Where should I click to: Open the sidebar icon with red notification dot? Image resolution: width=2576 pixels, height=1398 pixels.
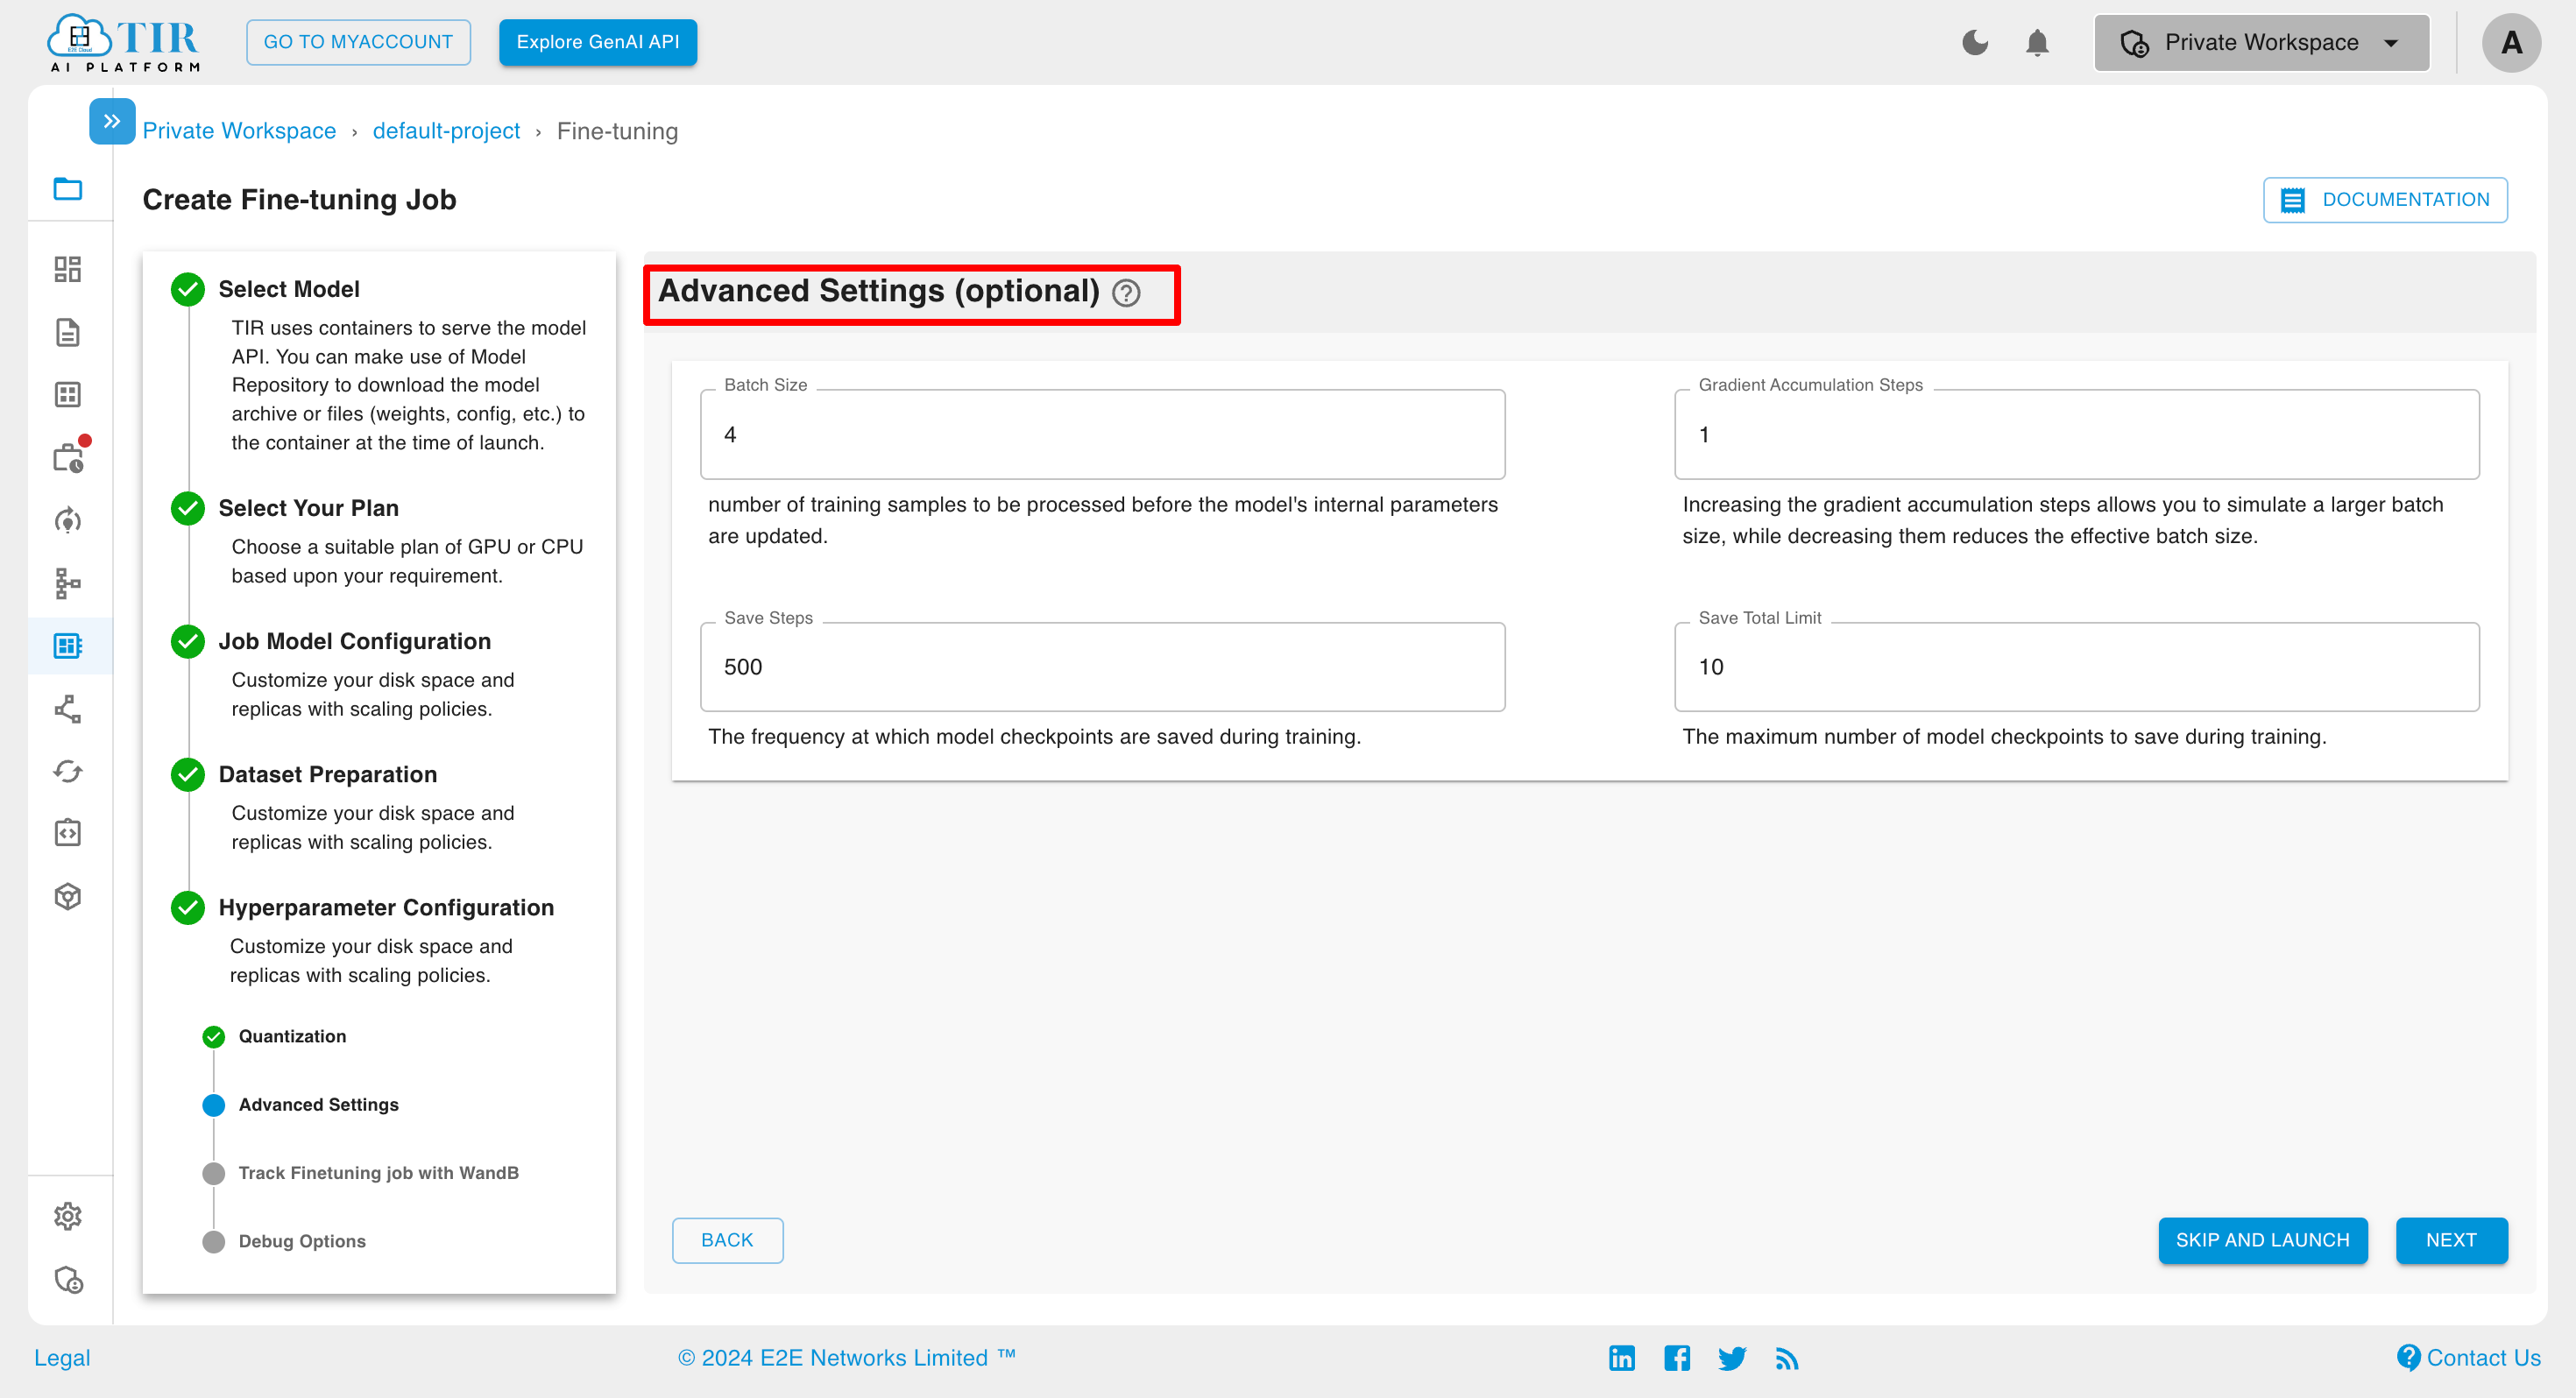(x=70, y=456)
